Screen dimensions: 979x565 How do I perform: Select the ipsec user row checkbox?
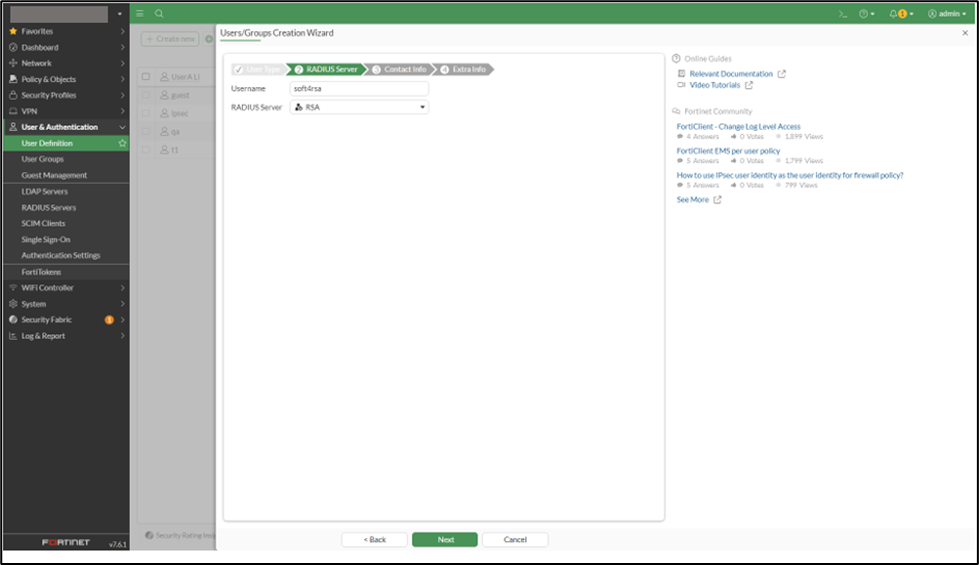tap(146, 113)
